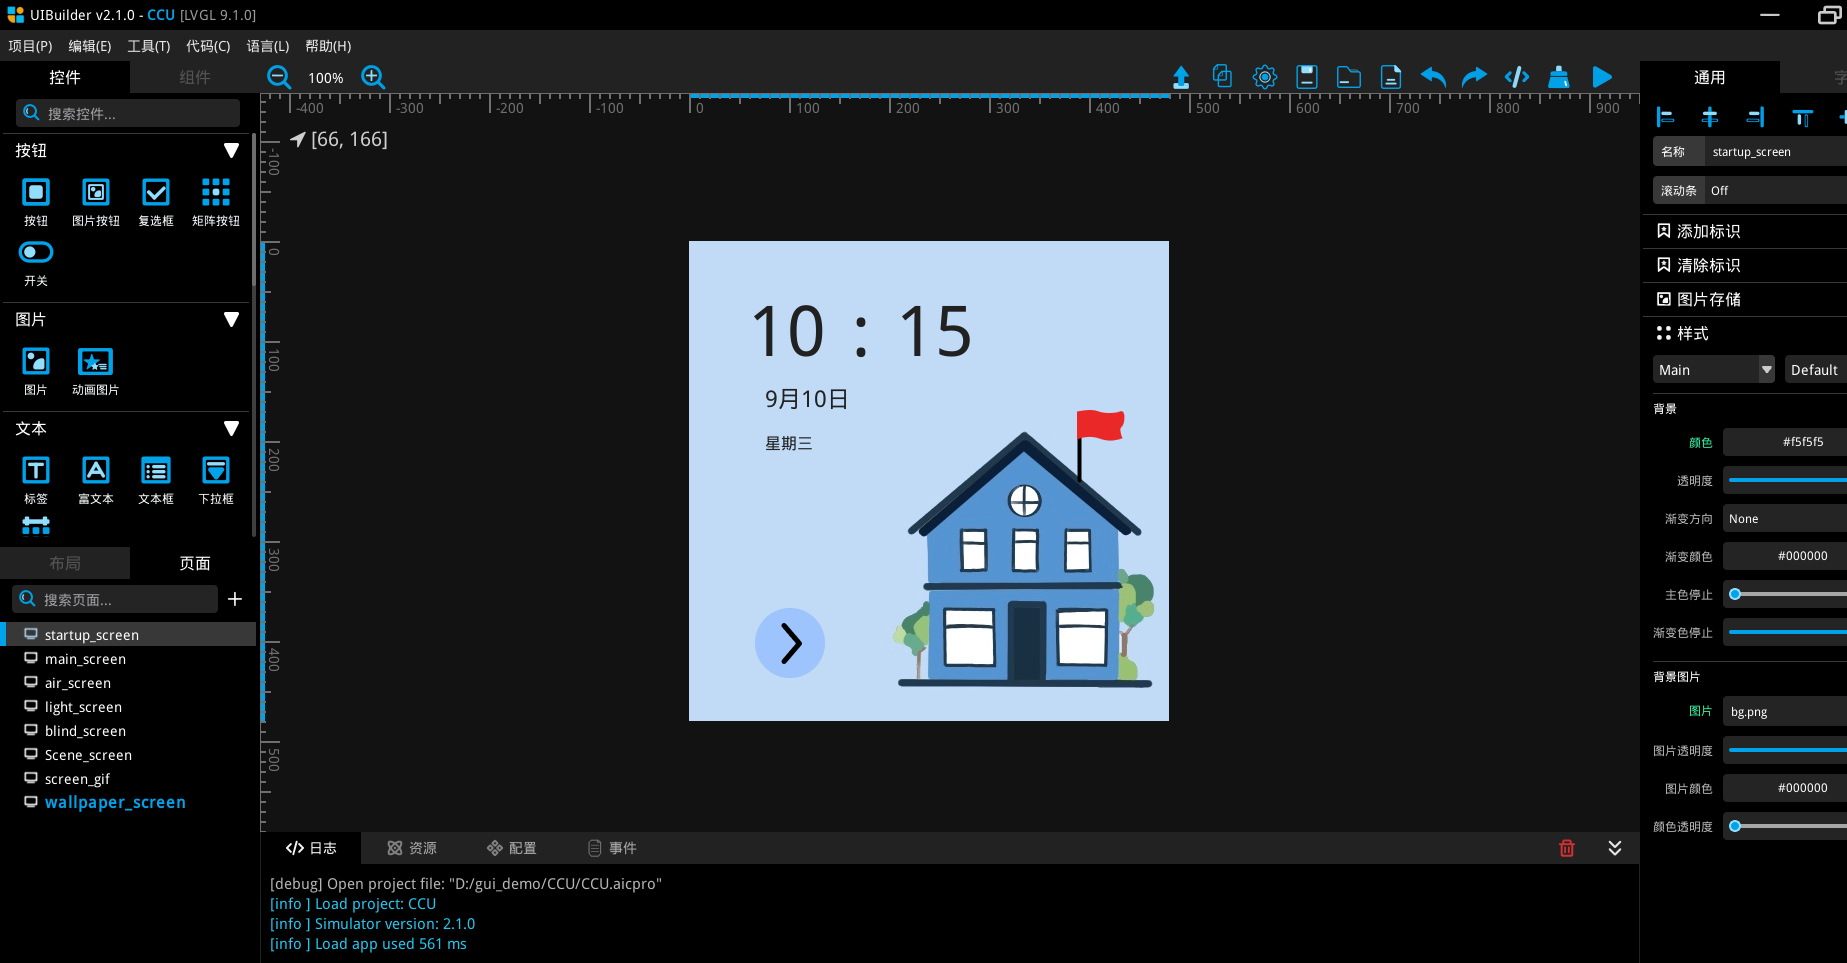Open the 工具(T) menu
The width and height of the screenshot is (1847, 963).
(148, 46)
